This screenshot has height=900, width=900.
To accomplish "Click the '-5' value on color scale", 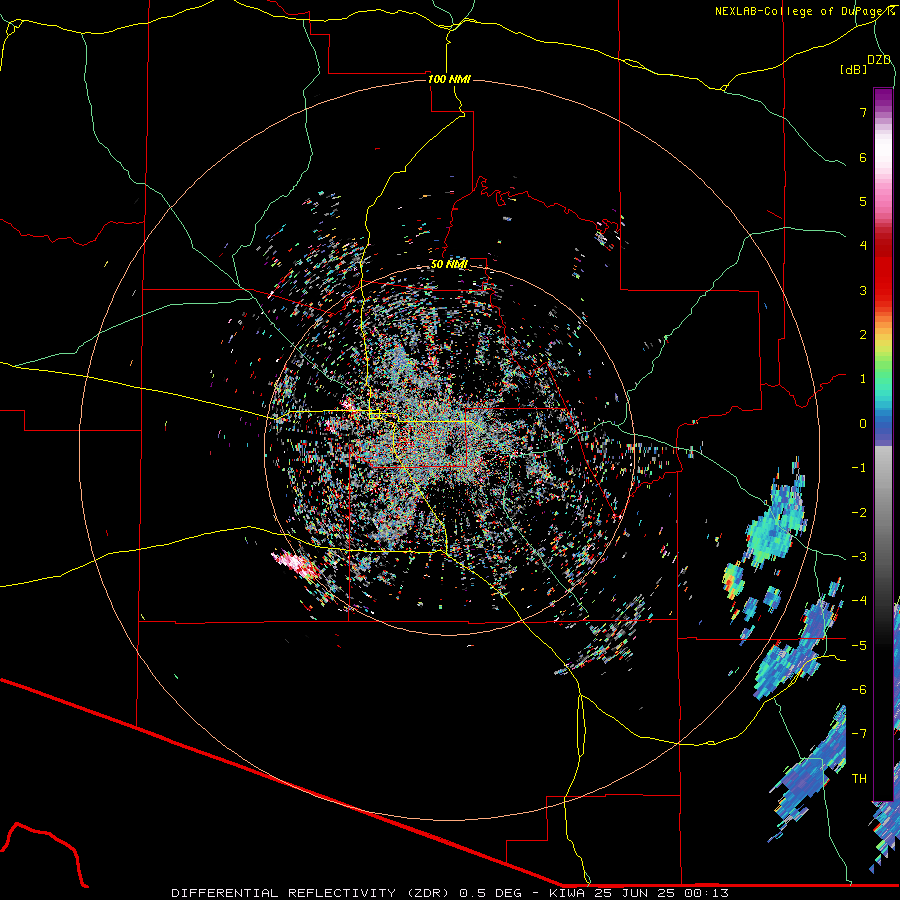I will point(859,646).
